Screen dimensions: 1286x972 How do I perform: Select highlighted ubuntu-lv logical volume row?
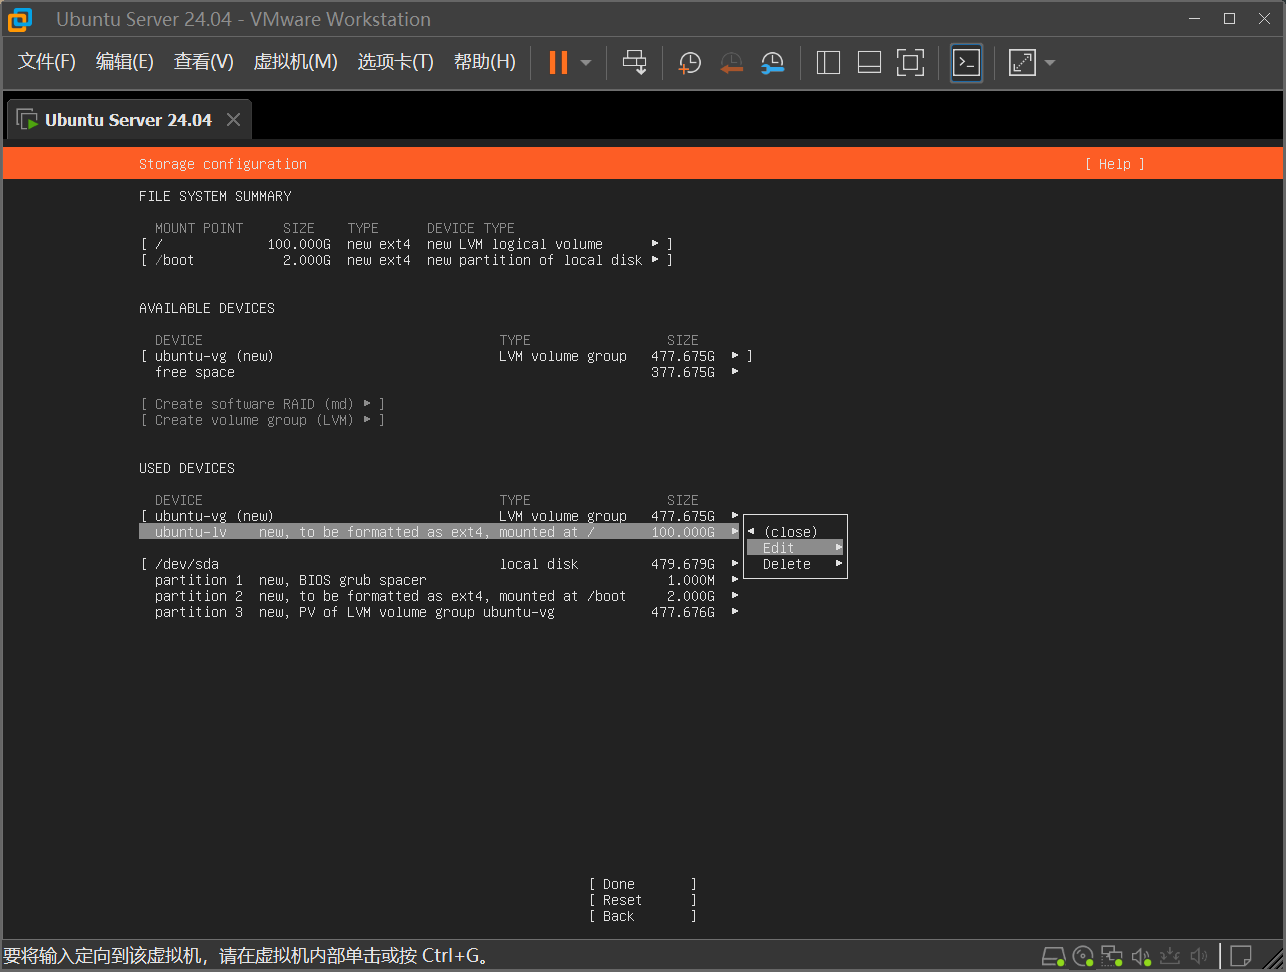[x=440, y=532]
